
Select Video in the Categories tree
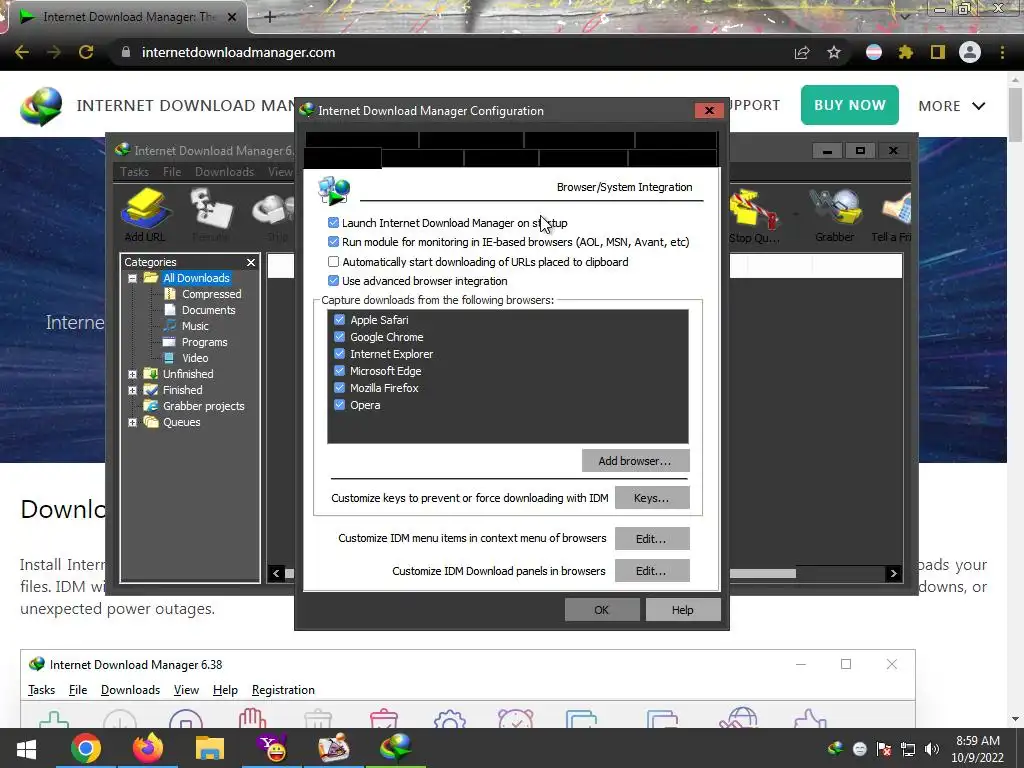[x=195, y=358]
